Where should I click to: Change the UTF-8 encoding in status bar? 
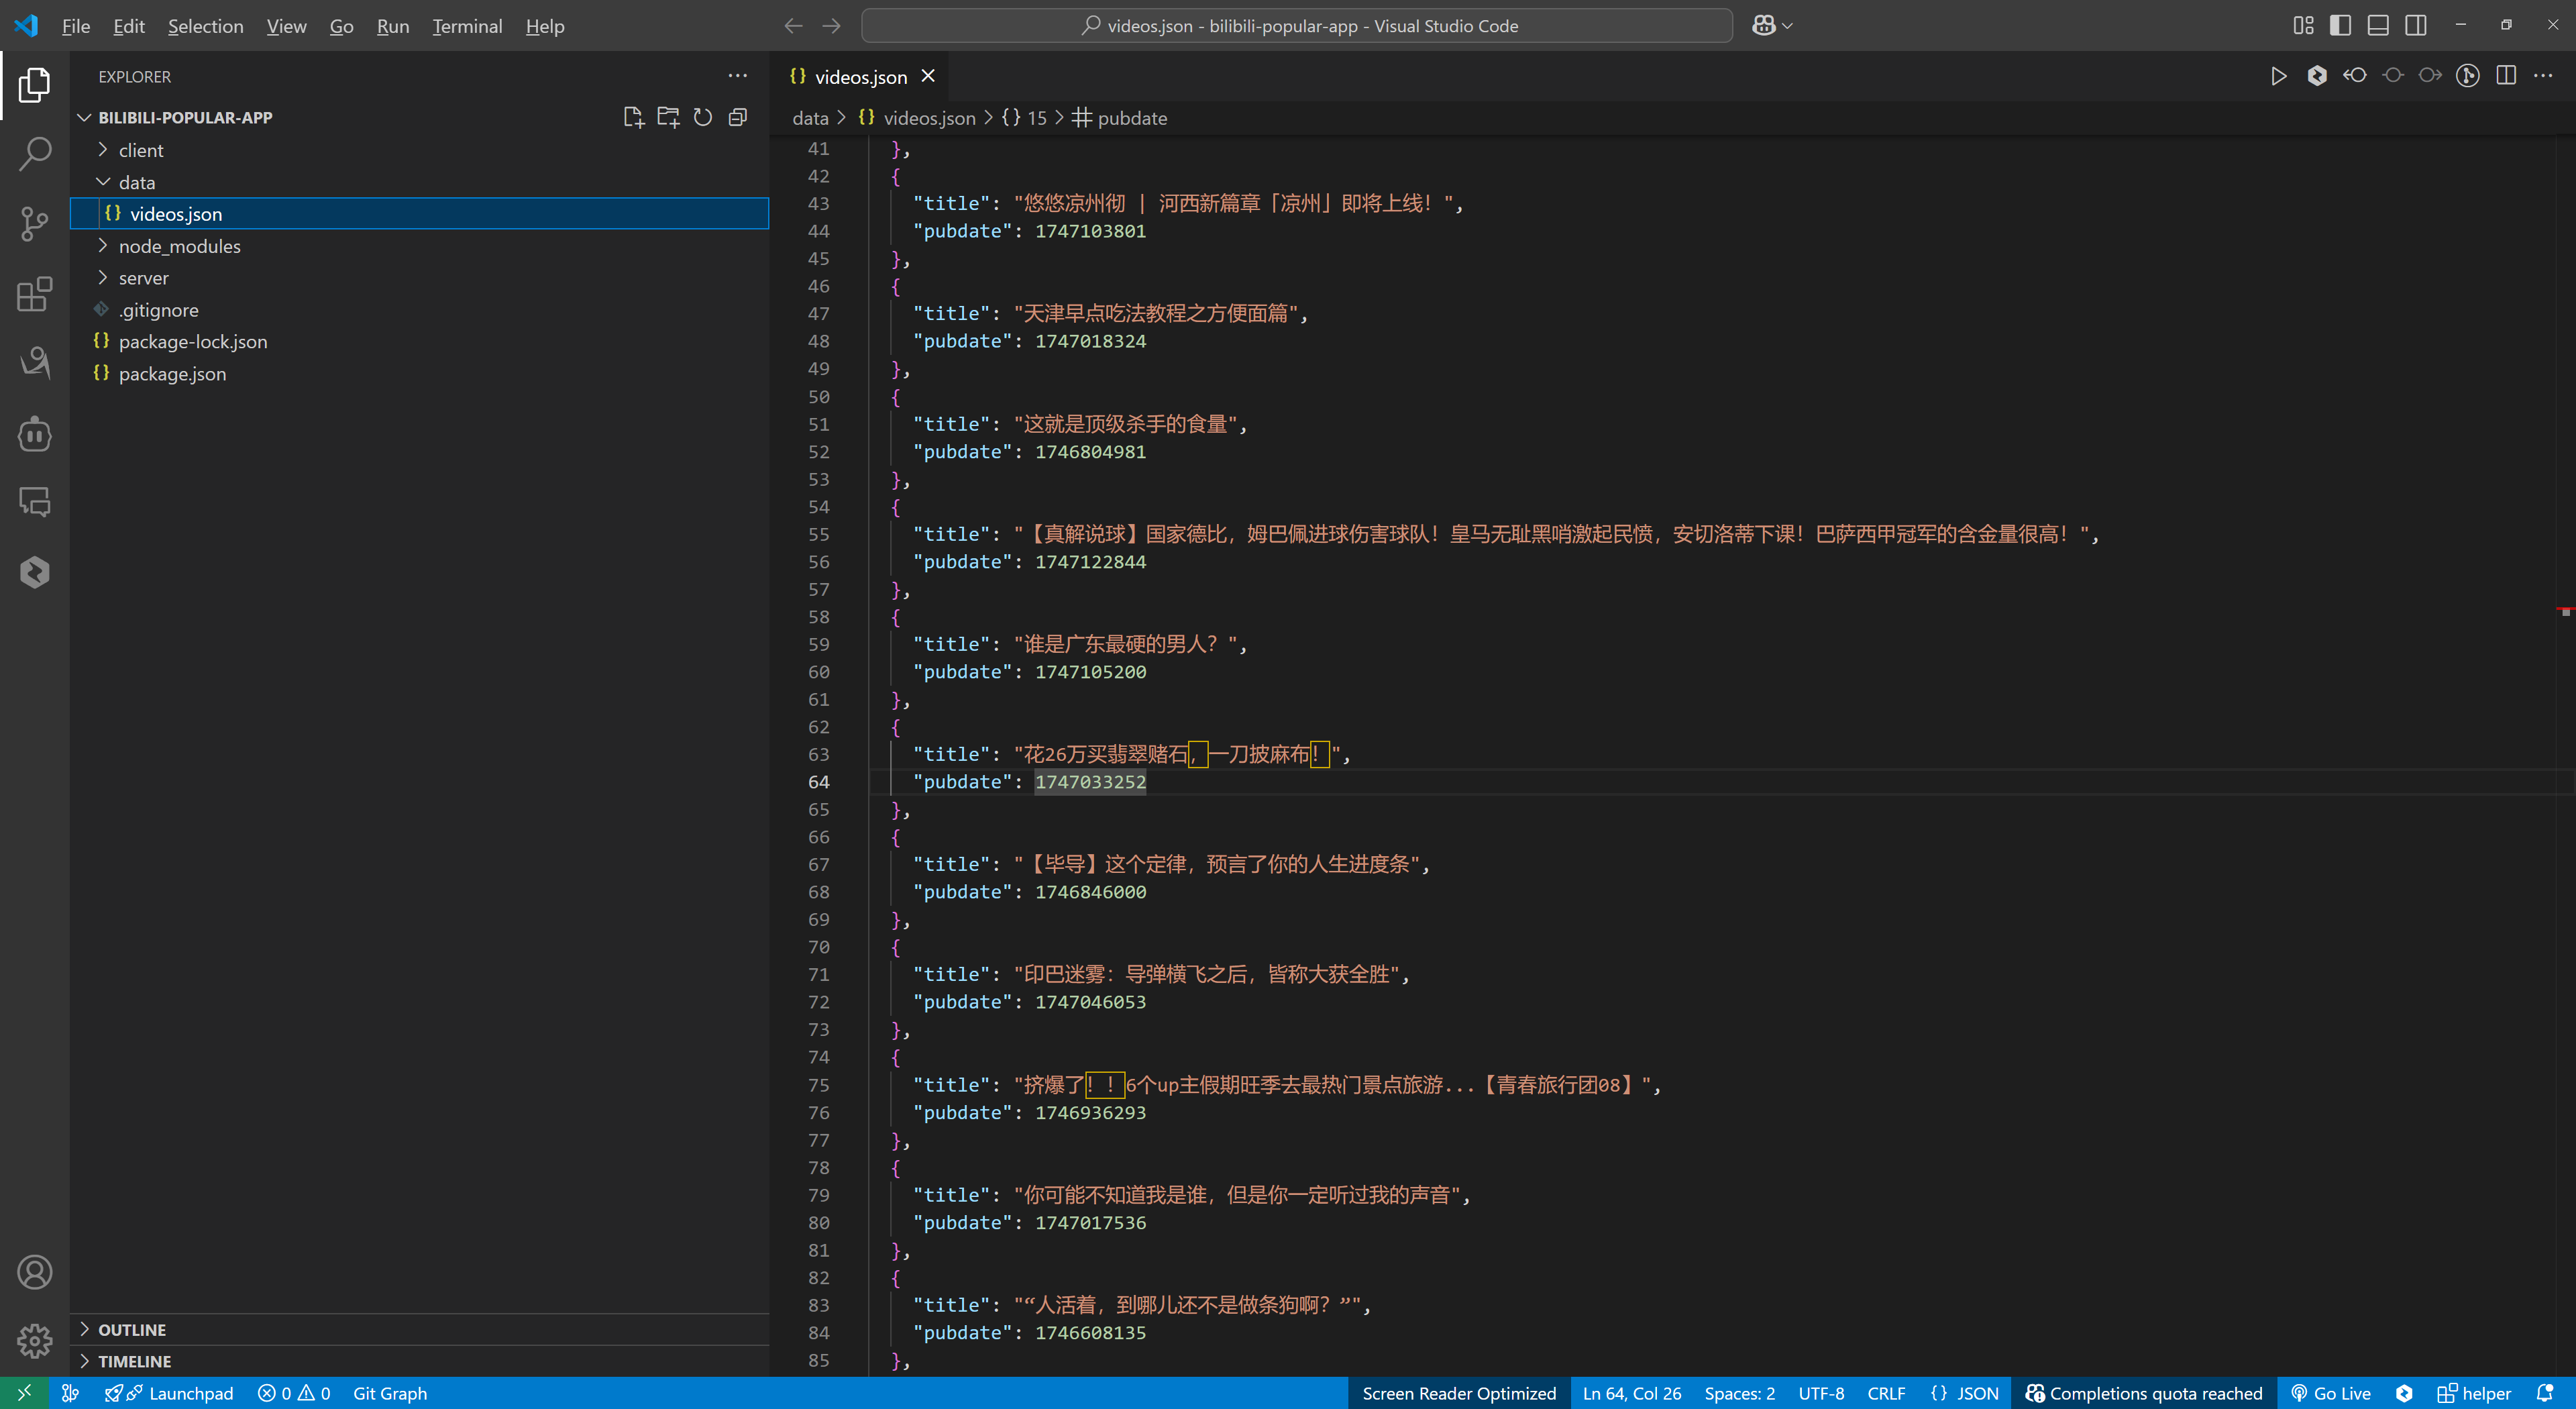tap(1821, 1392)
